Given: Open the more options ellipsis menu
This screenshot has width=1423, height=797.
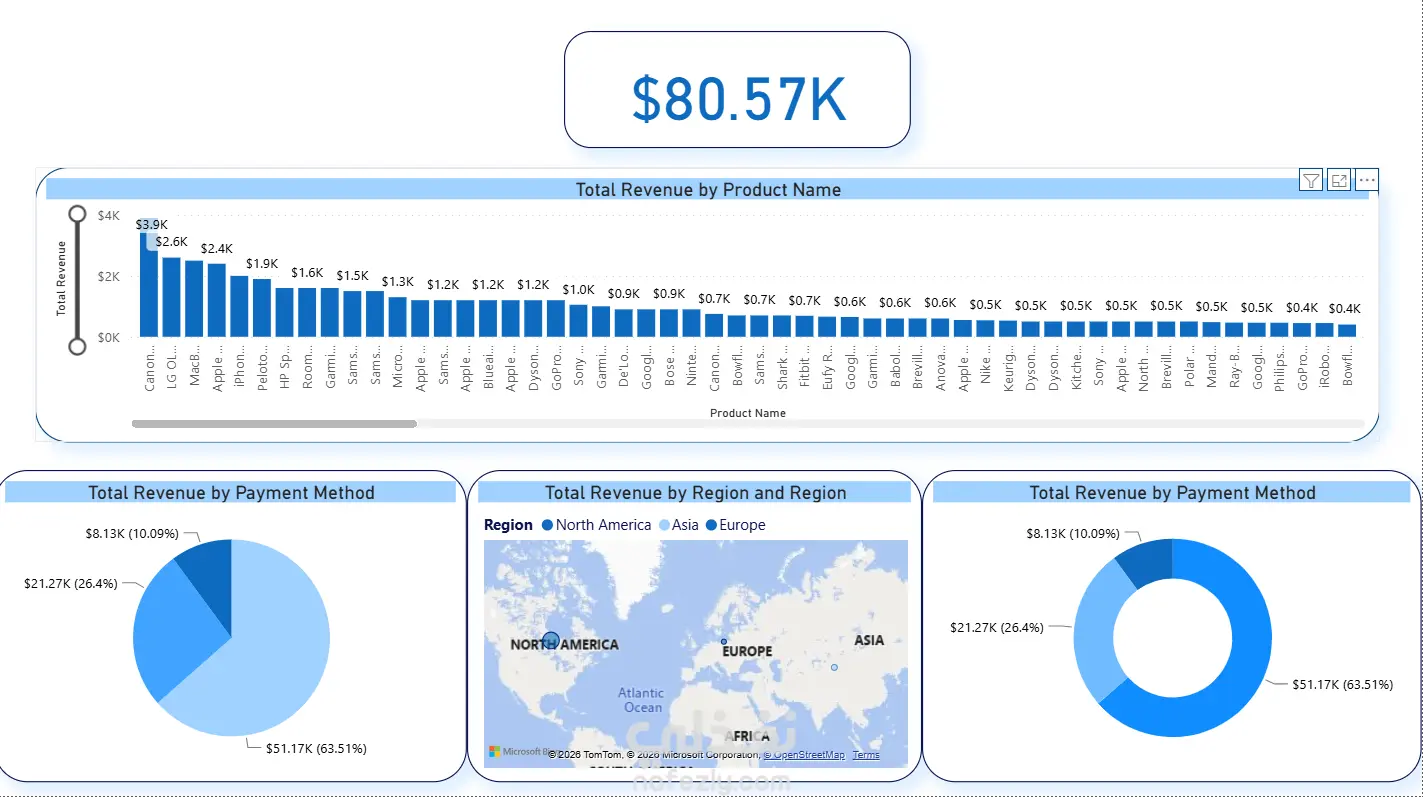Looking at the screenshot, I should (1367, 180).
